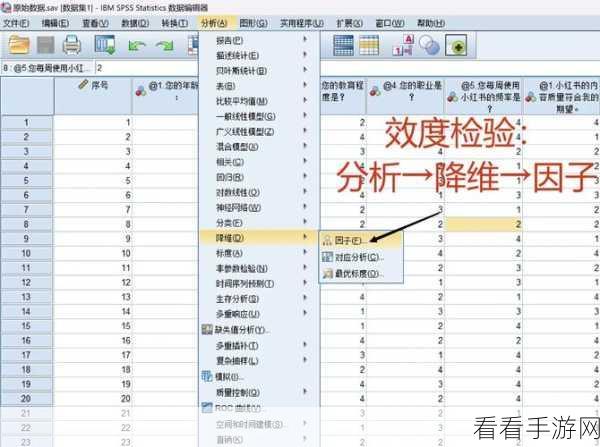Click the redo arrow icon
This screenshot has width=600, height=447.
click(165, 46)
